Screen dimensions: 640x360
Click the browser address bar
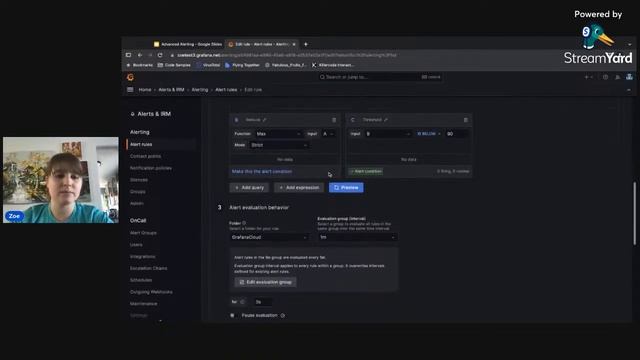pos(286,55)
